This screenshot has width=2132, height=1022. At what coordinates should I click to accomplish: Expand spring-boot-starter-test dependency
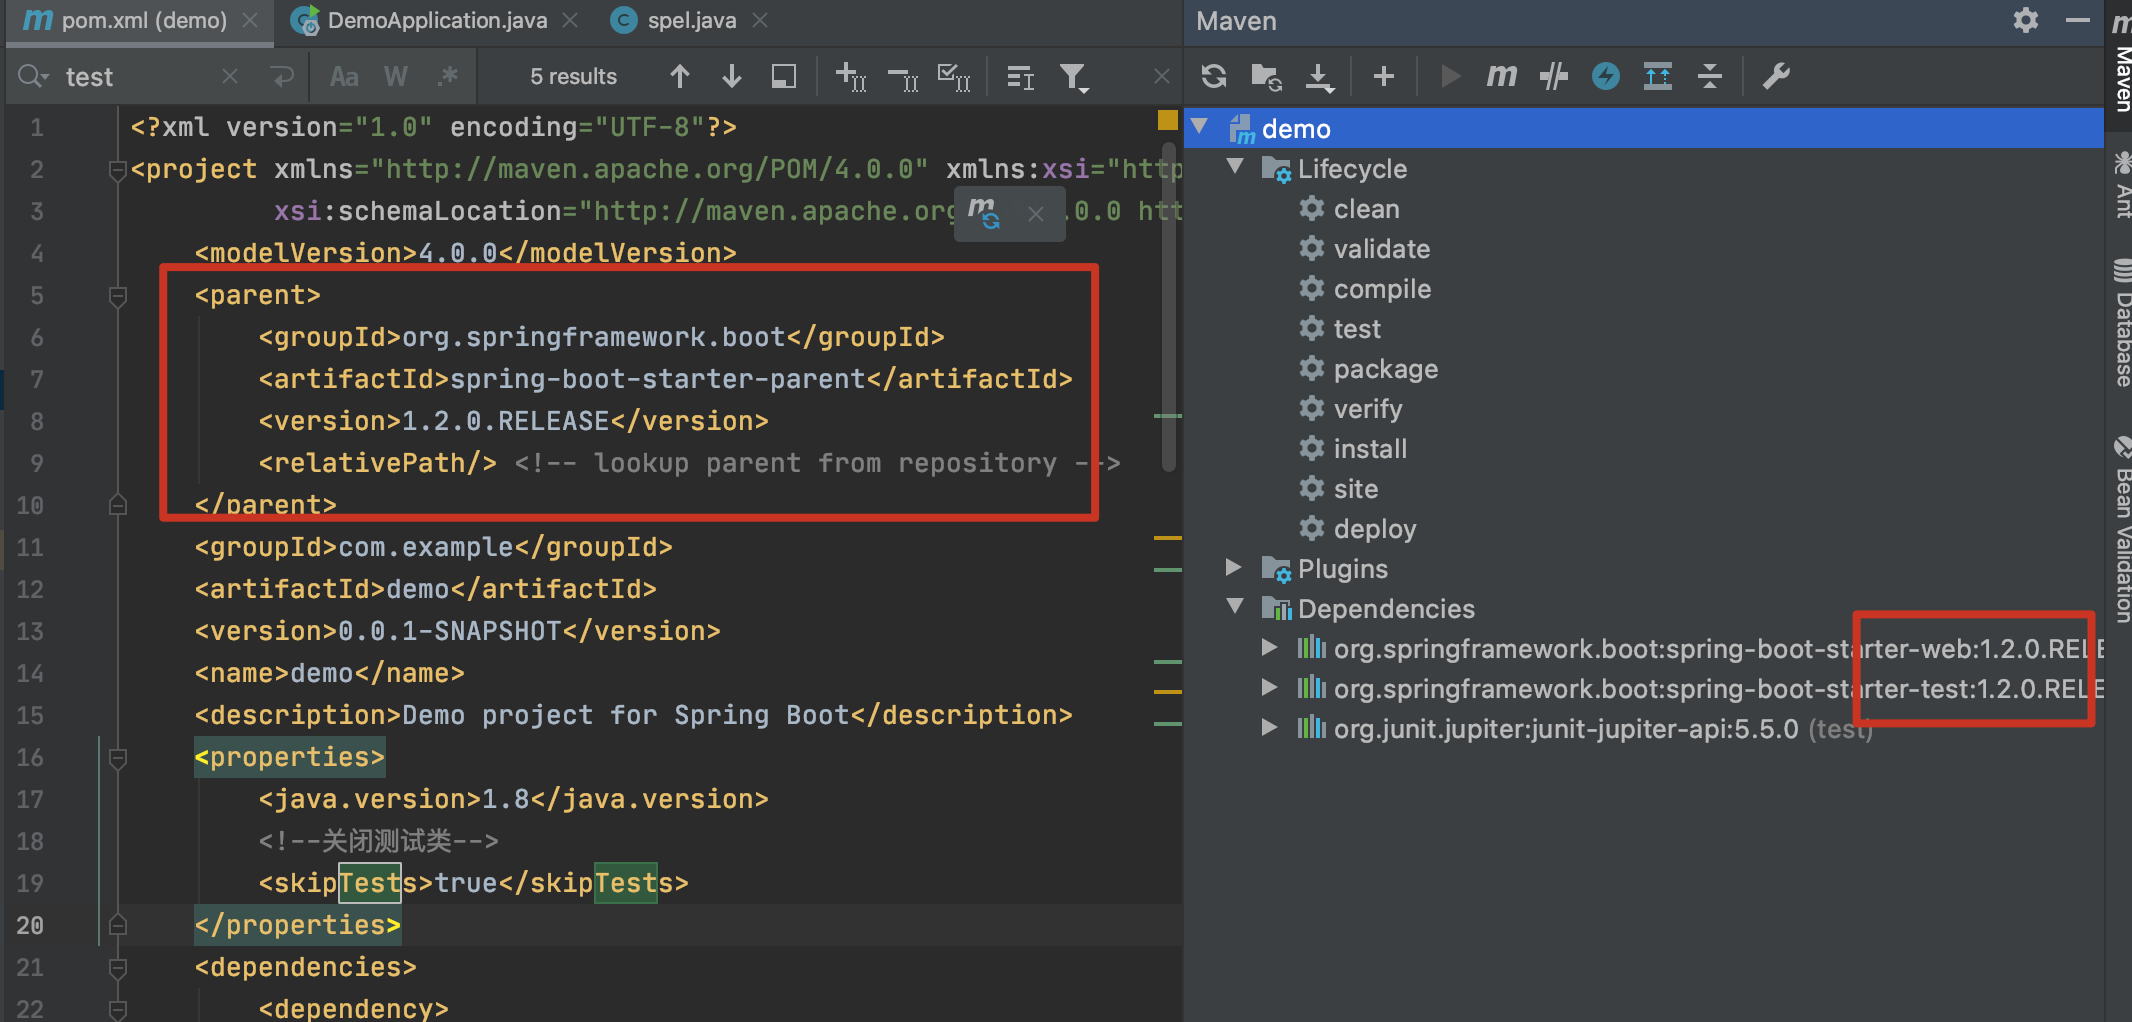(1269, 687)
